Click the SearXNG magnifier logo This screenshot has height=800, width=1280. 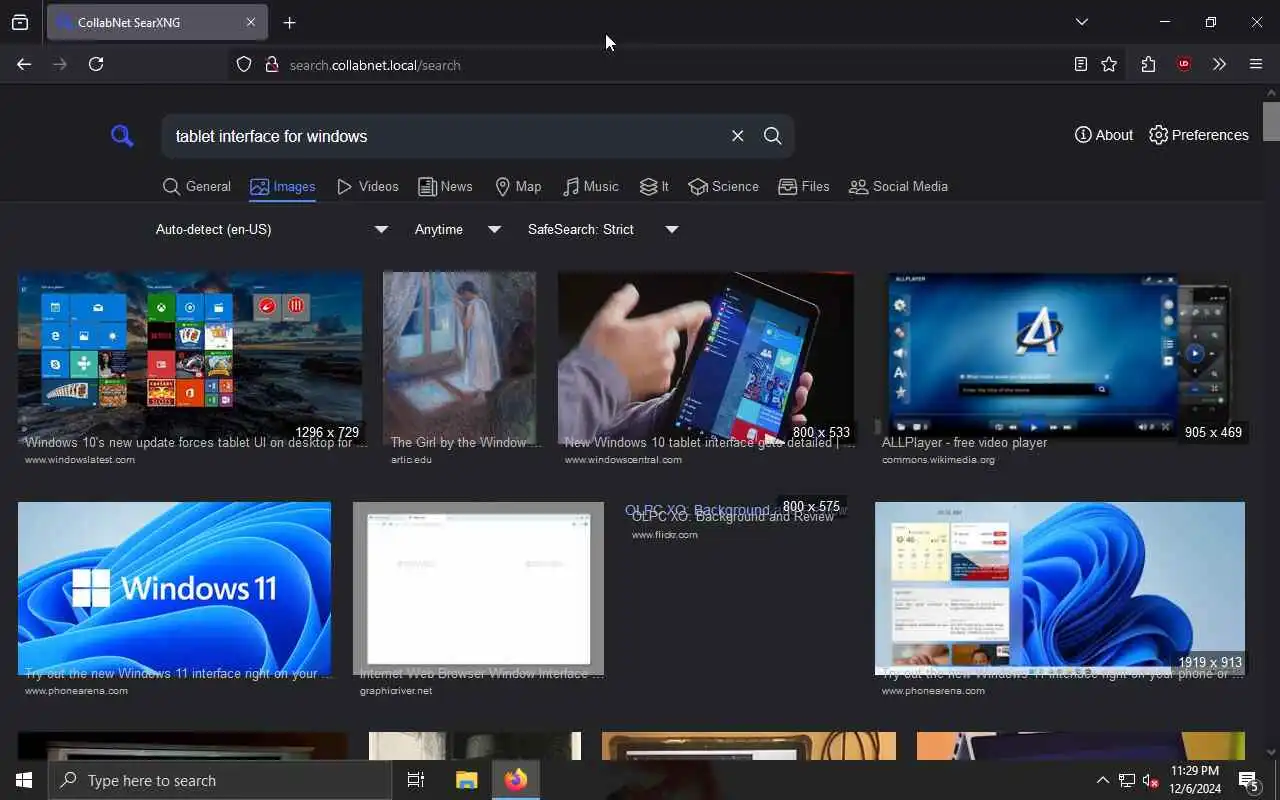coord(122,136)
